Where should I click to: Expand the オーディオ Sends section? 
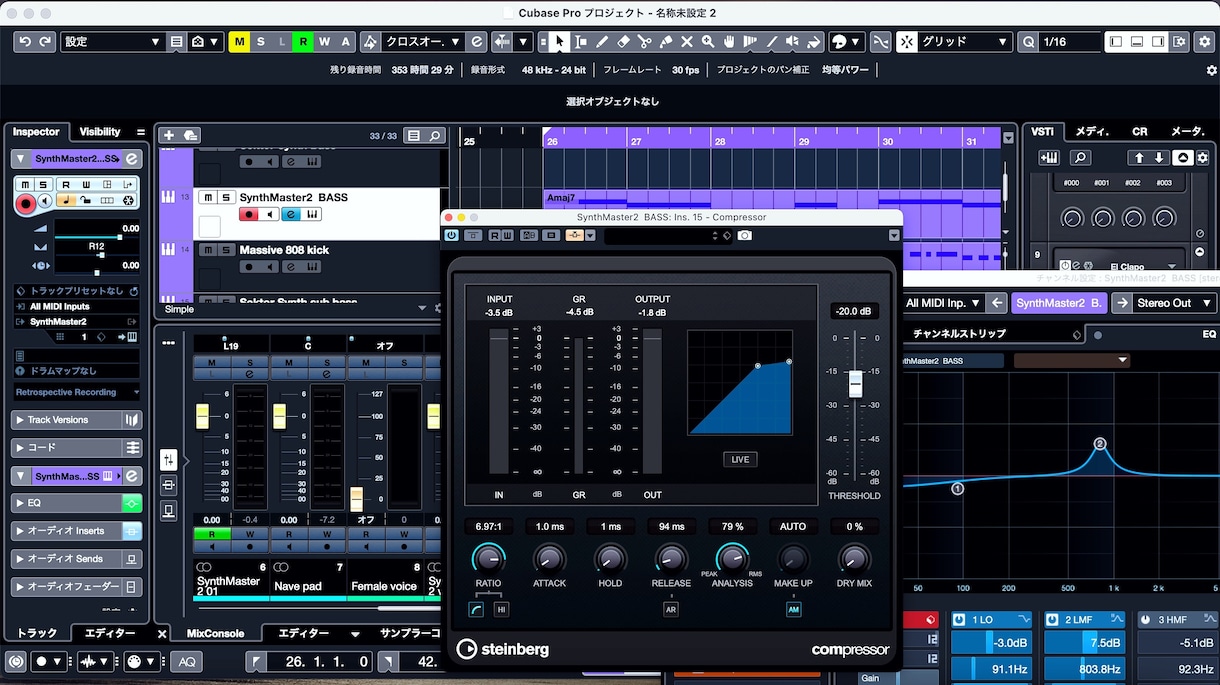coord(66,559)
